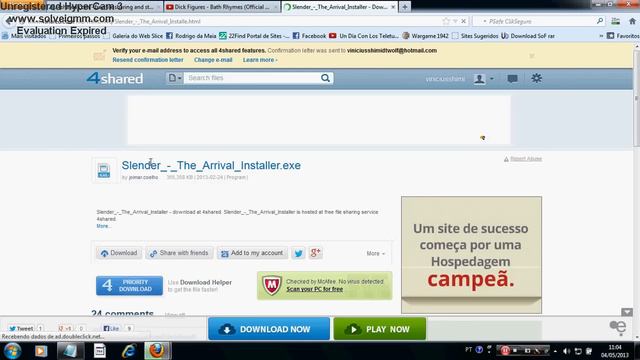This screenshot has height=360, width=640.
Task: Open the taskbar clock showing 11:04
Action: (615, 351)
